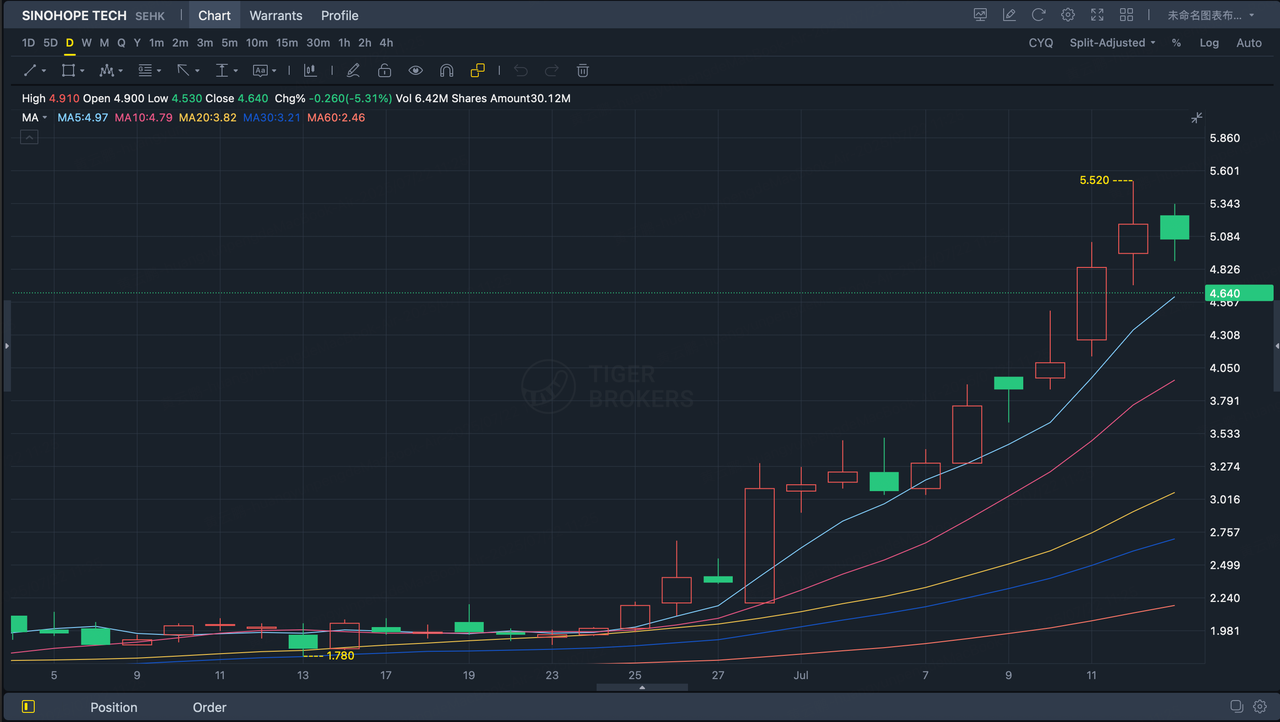Screen dimensions: 1280x722
Task: Toggle the CYQ chip distribution
Action: [1041, 43]
